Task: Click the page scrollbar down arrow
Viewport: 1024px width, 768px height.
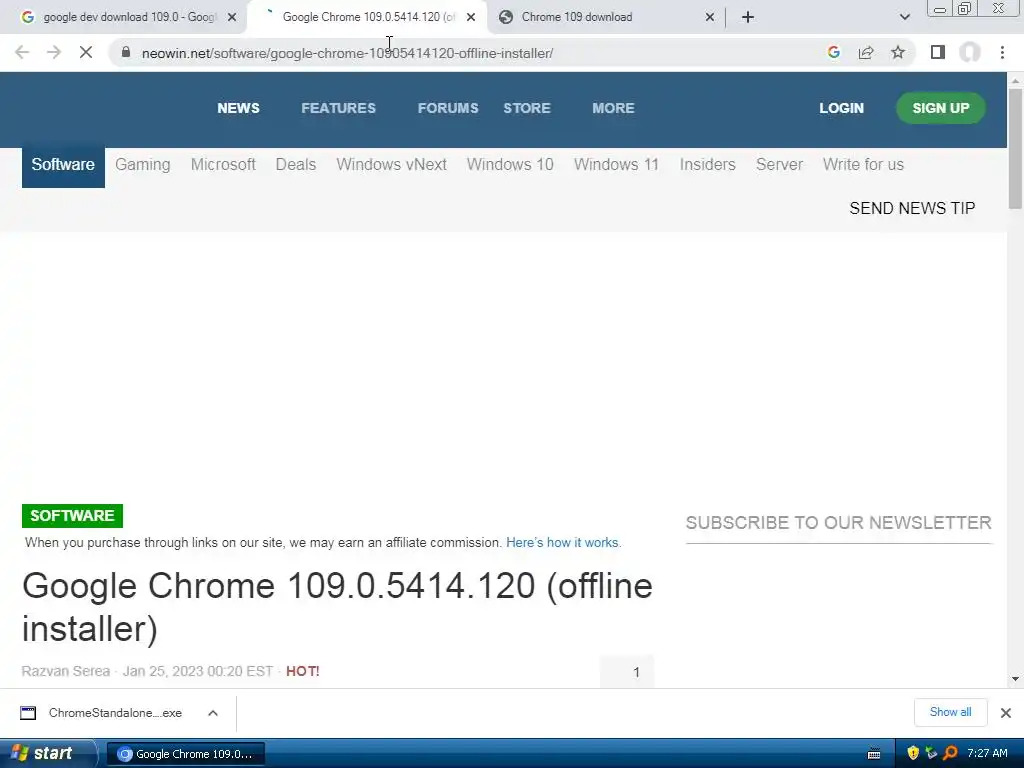Action: 1015,679
